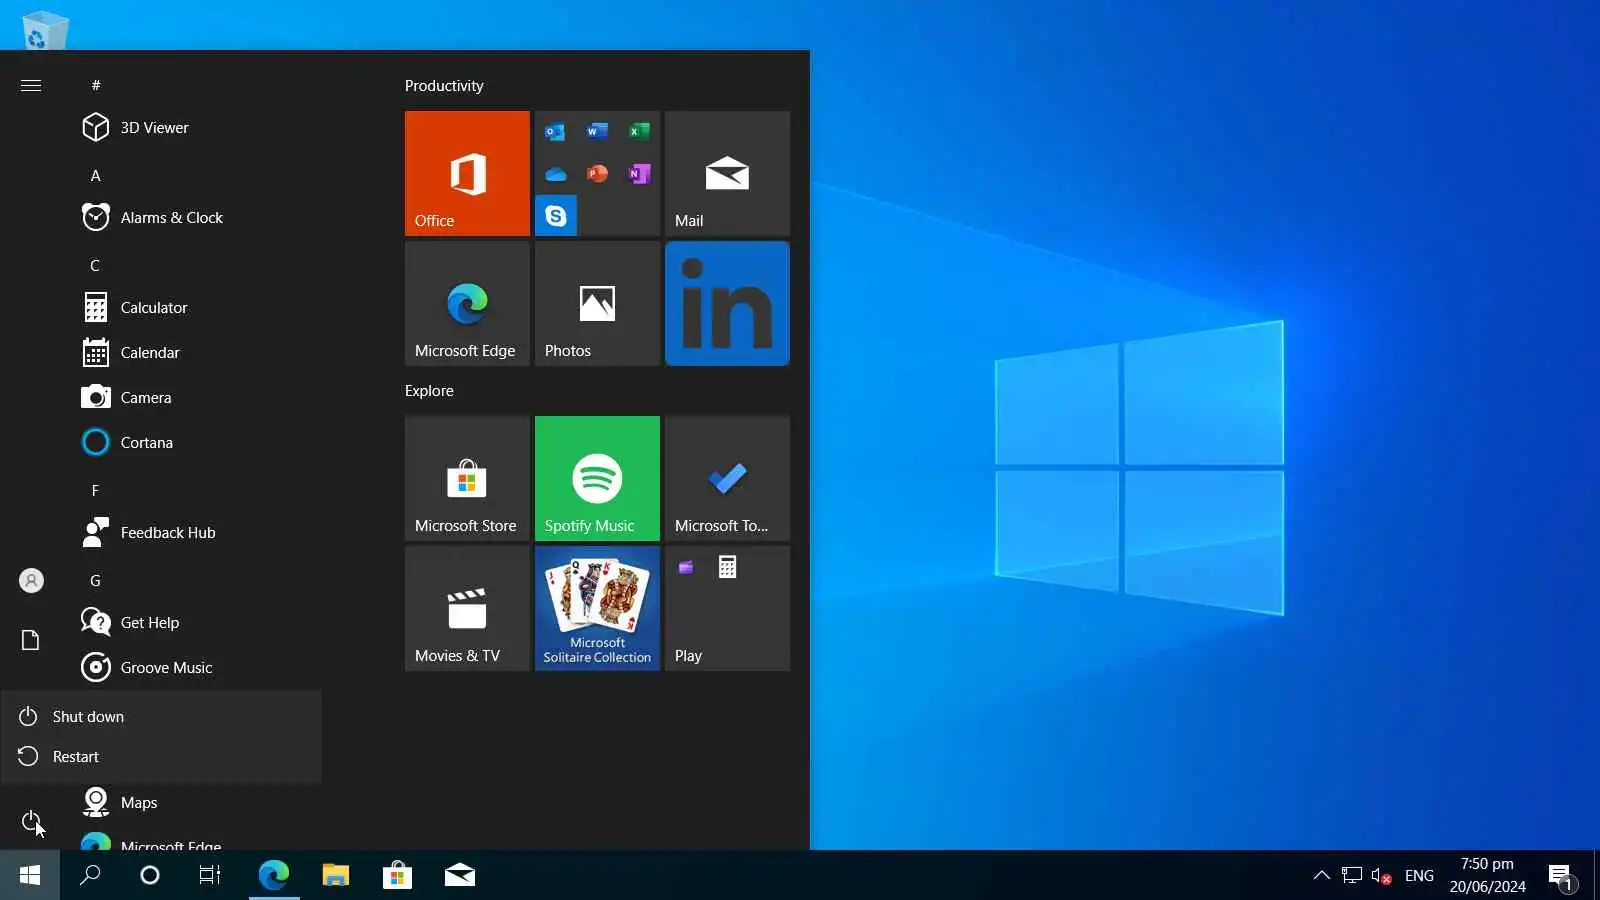Click the Productivity group heading

(444, 86)
